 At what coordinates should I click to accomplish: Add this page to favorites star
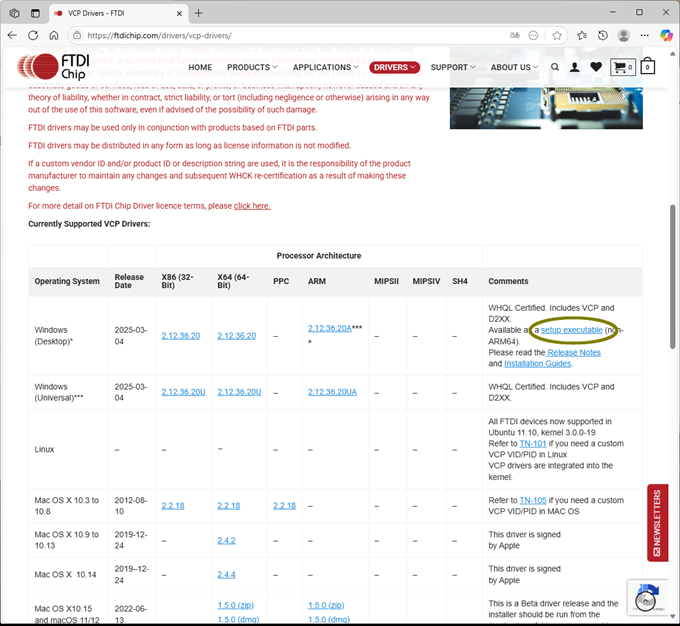[557, 35]
